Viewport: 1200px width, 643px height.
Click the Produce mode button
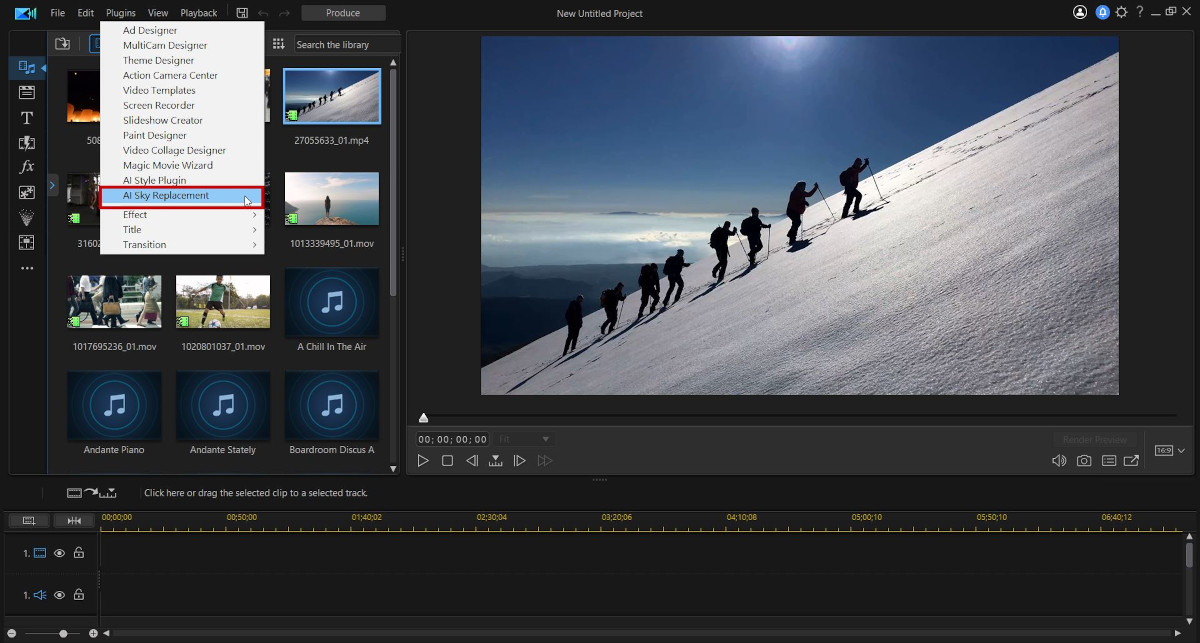pos(343,12)
